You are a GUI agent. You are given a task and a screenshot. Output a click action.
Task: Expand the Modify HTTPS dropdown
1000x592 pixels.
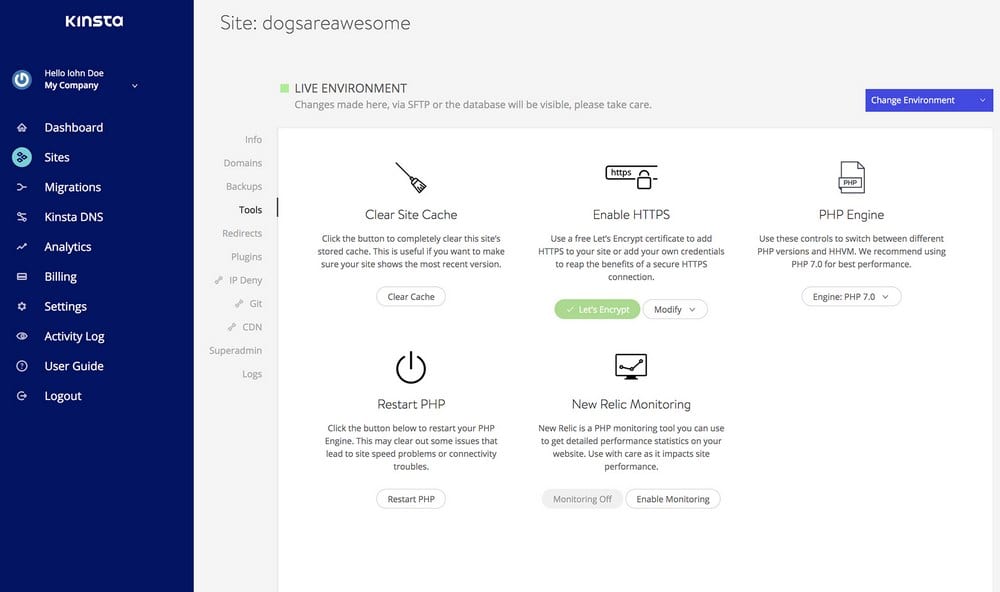pos(675,309)
